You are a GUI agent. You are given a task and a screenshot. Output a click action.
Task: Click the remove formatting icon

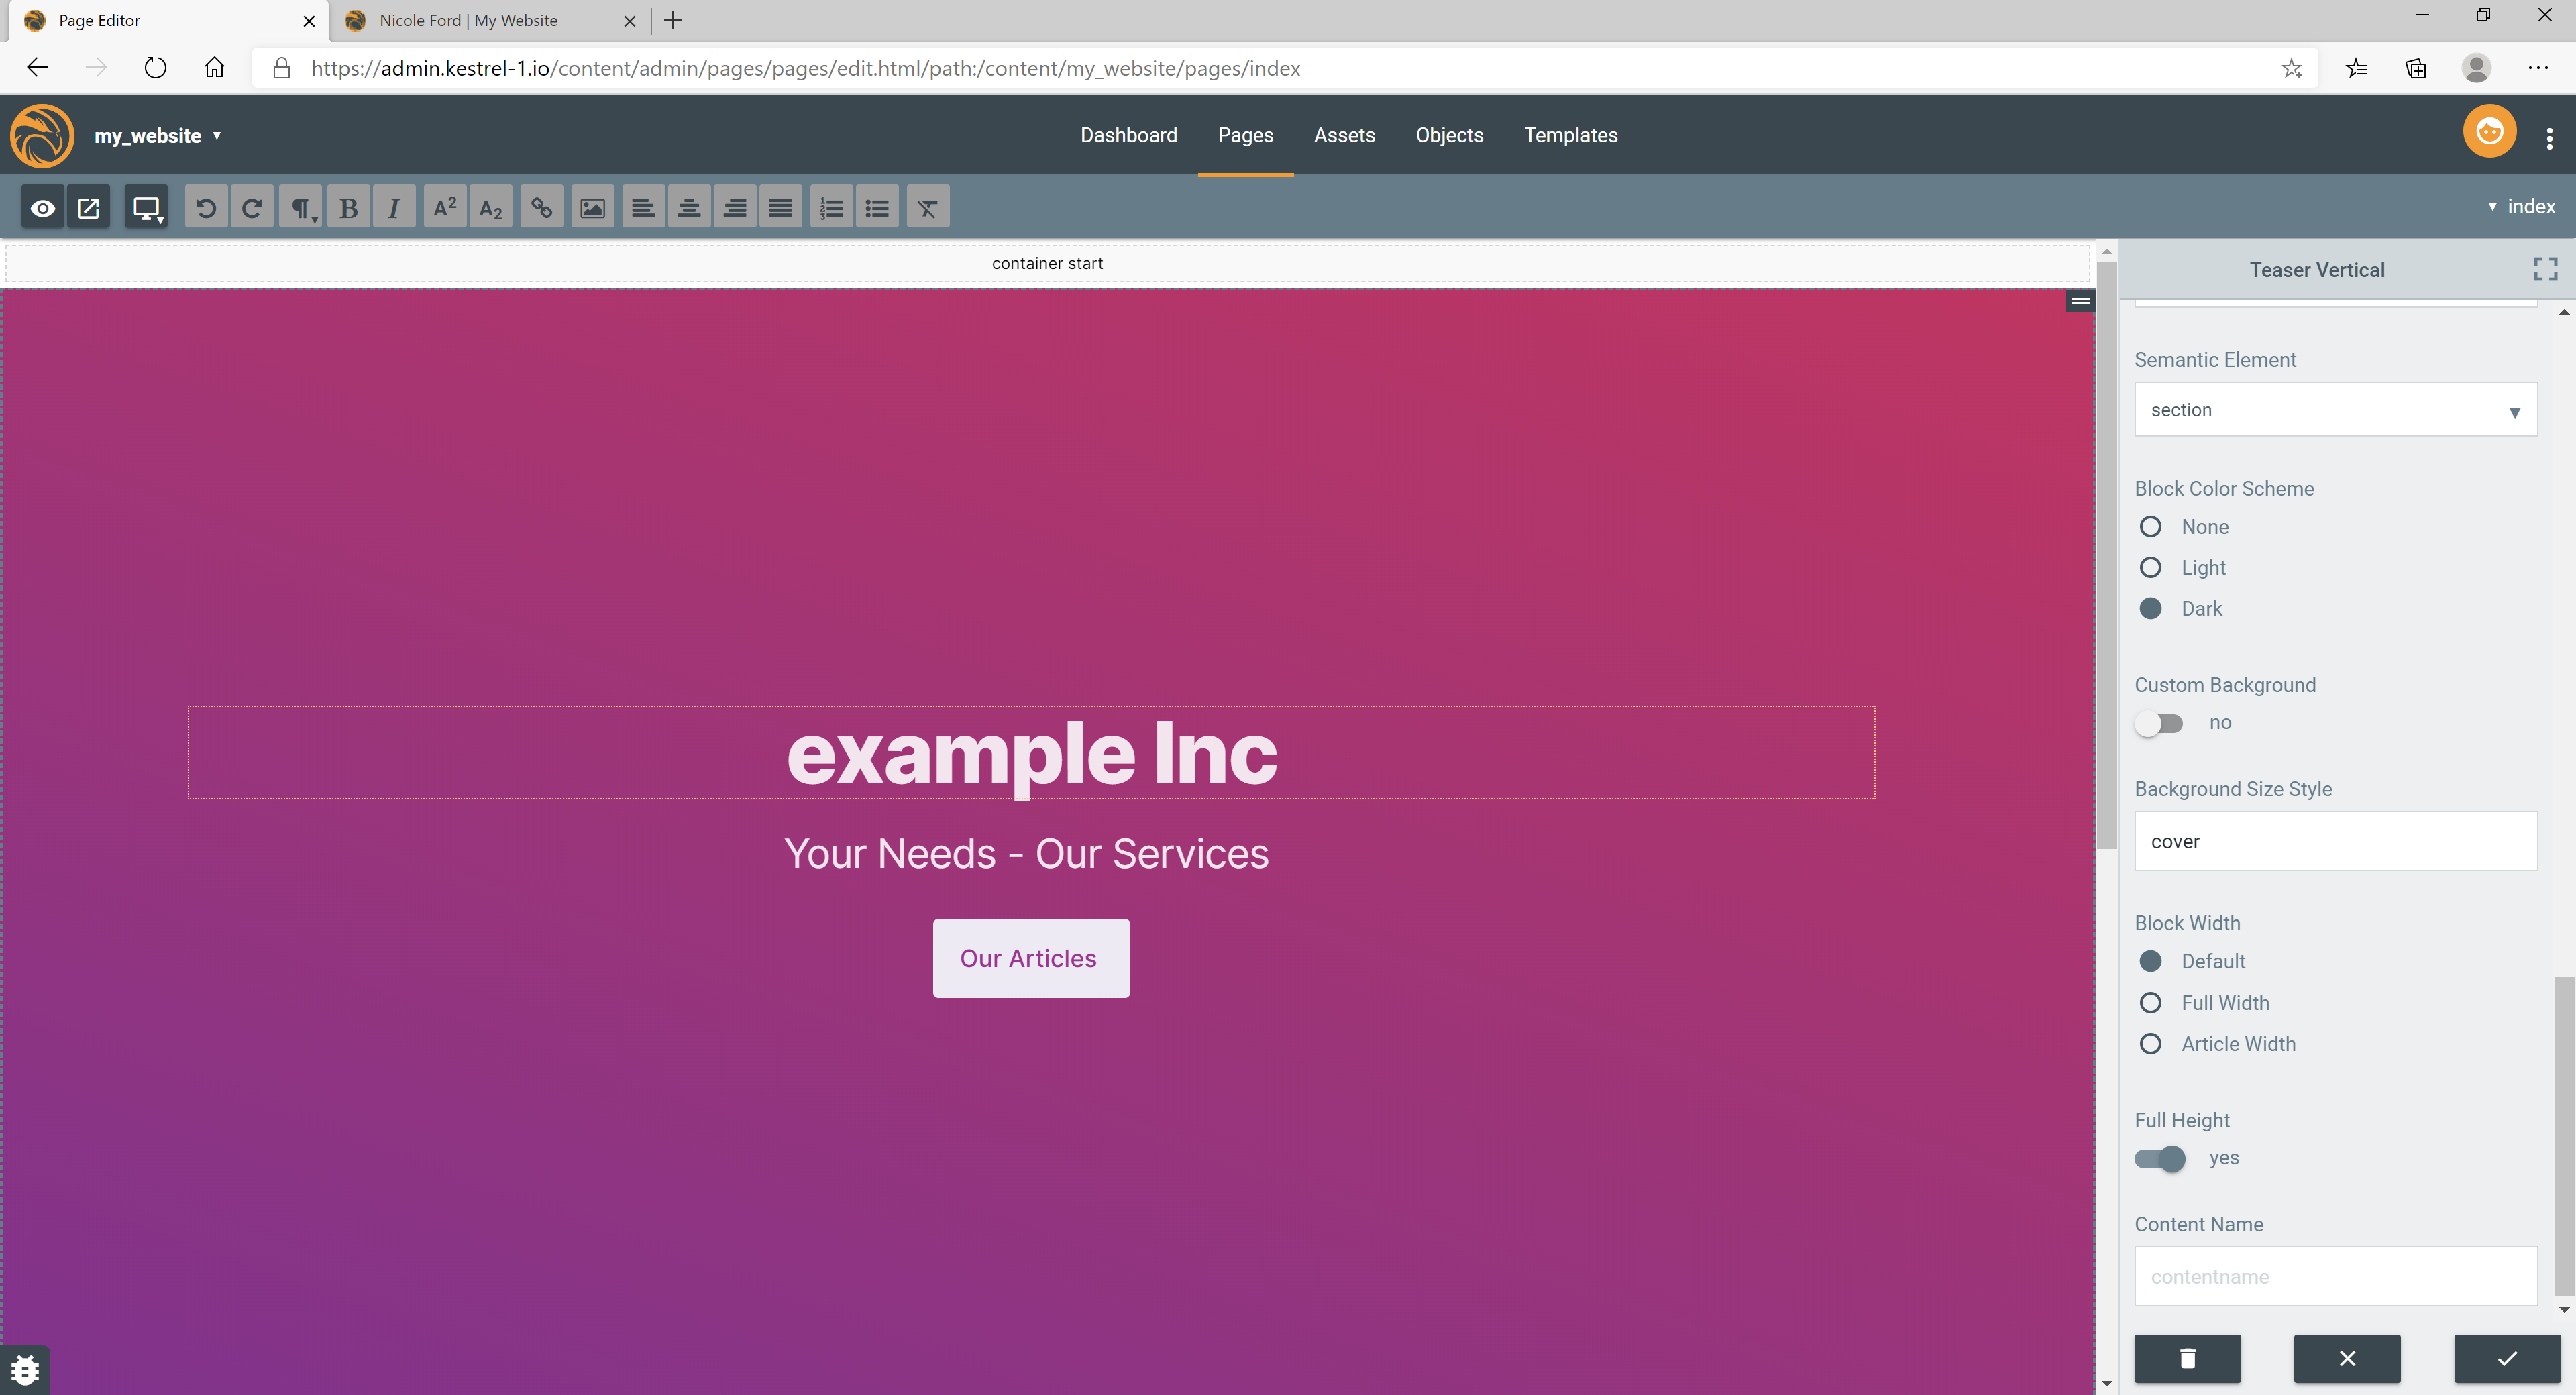point(927,207)
